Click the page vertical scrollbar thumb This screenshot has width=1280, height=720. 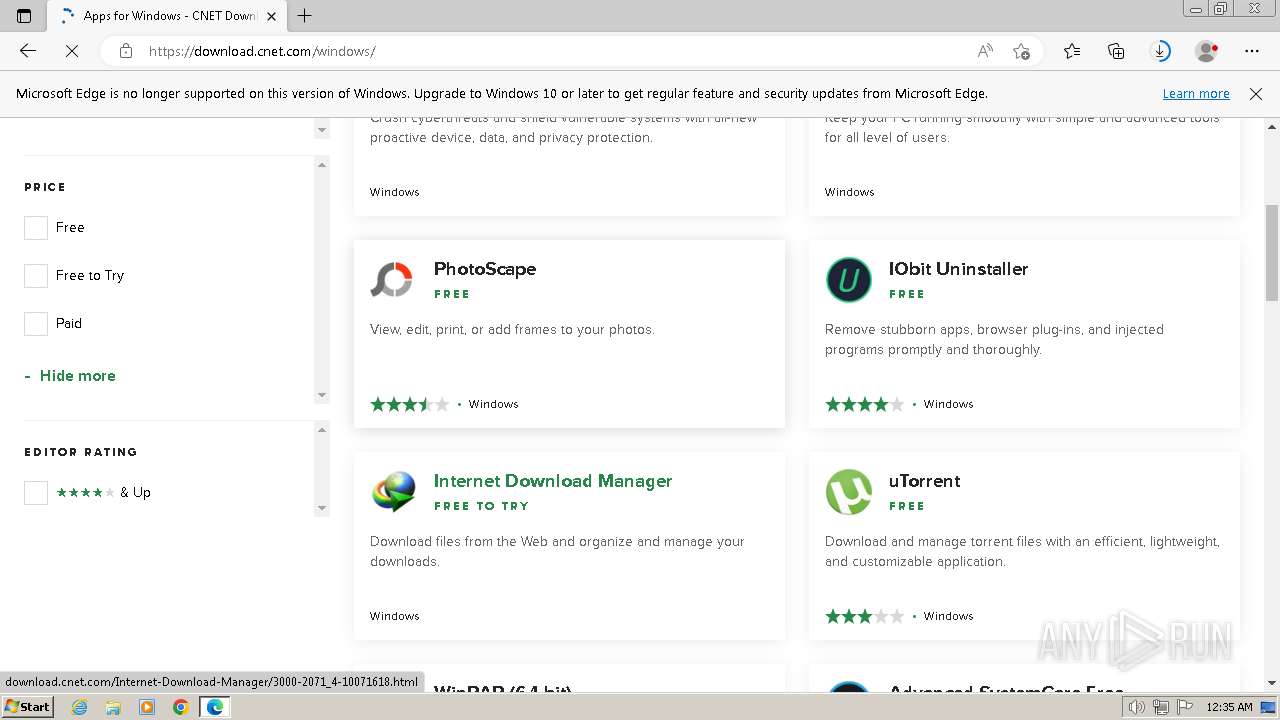tap(1272, 252)
